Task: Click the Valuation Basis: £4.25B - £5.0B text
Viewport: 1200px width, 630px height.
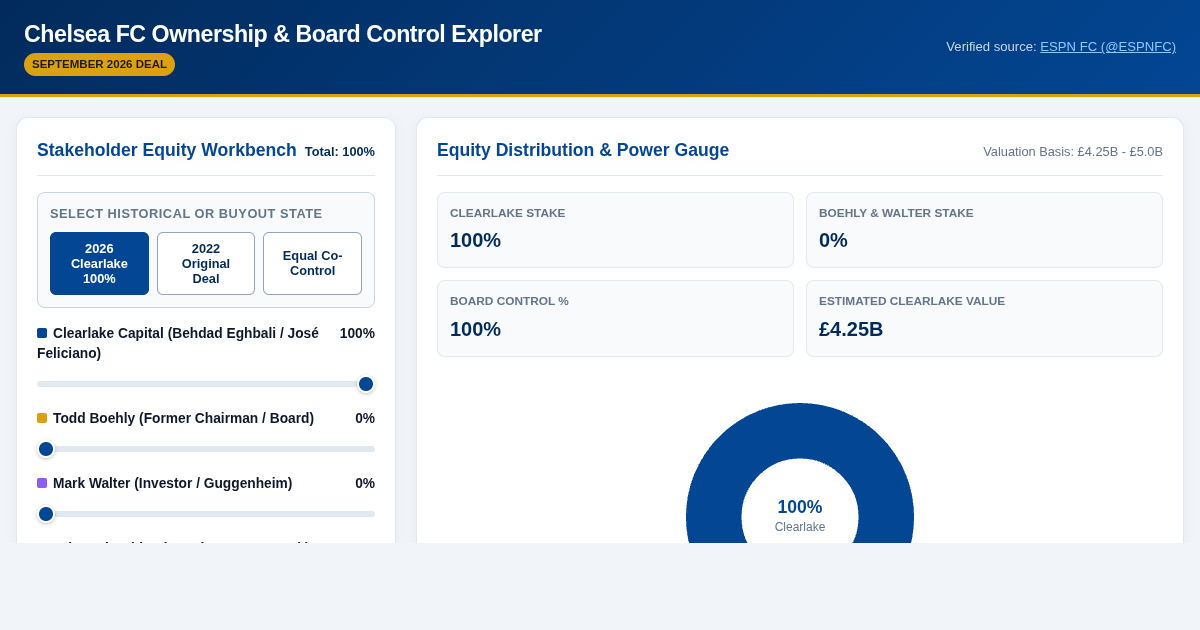Action: pos(1073,152)
